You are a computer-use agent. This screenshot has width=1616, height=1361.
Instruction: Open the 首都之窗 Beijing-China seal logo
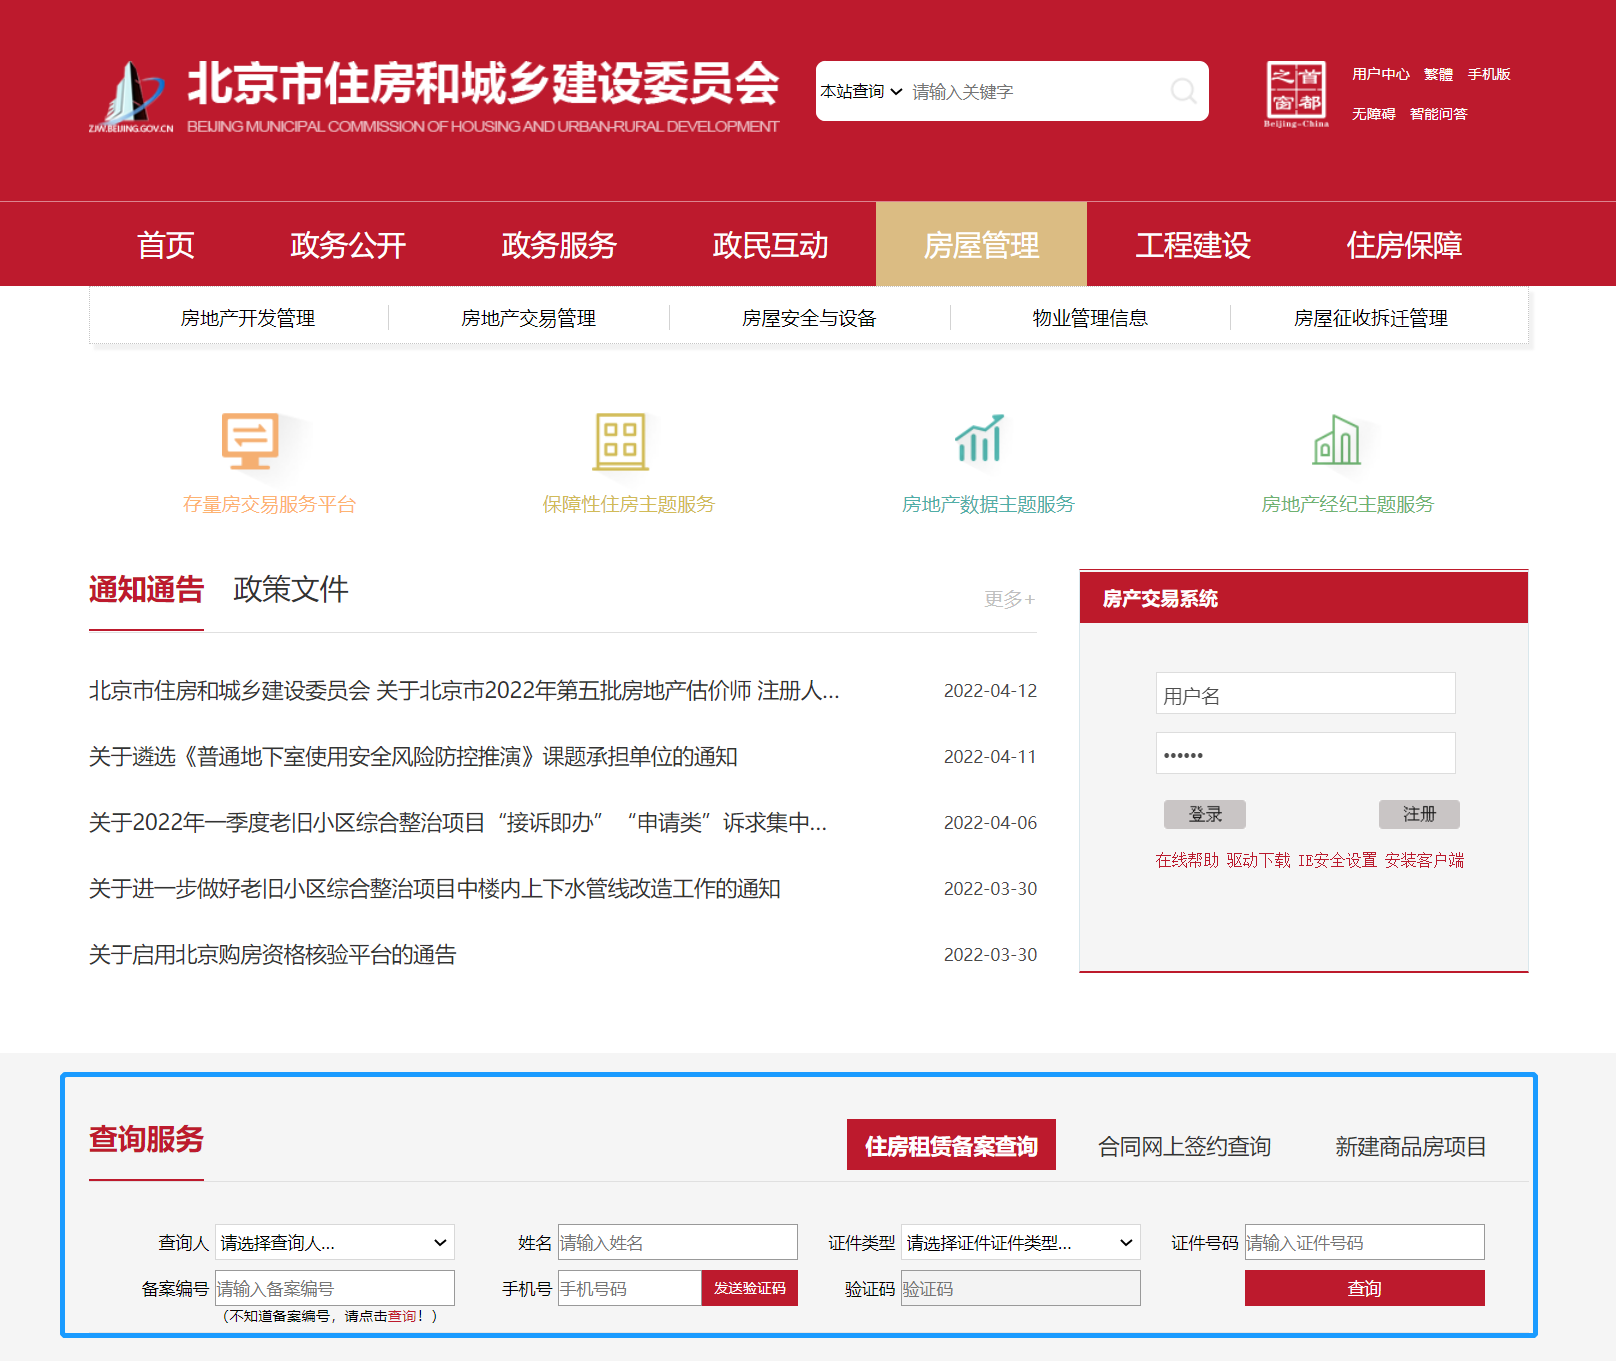click(1296, 94)
